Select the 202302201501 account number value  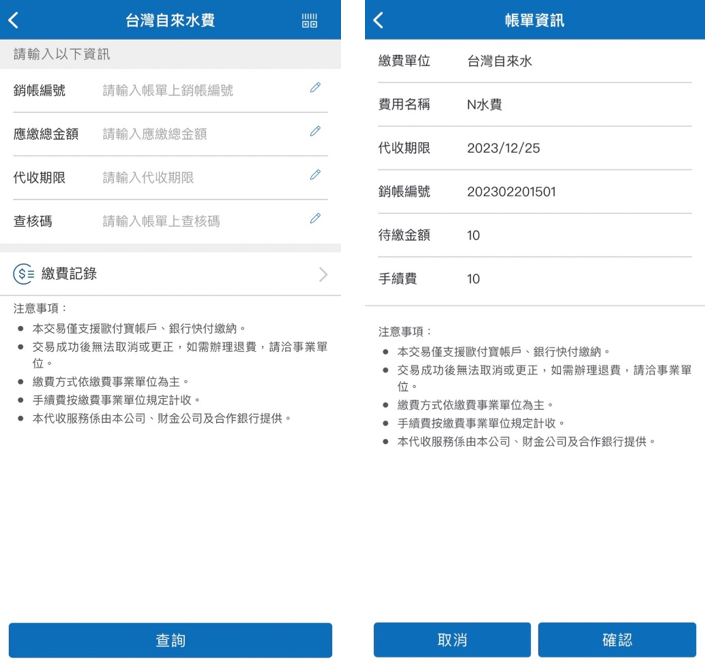(511, 192)
